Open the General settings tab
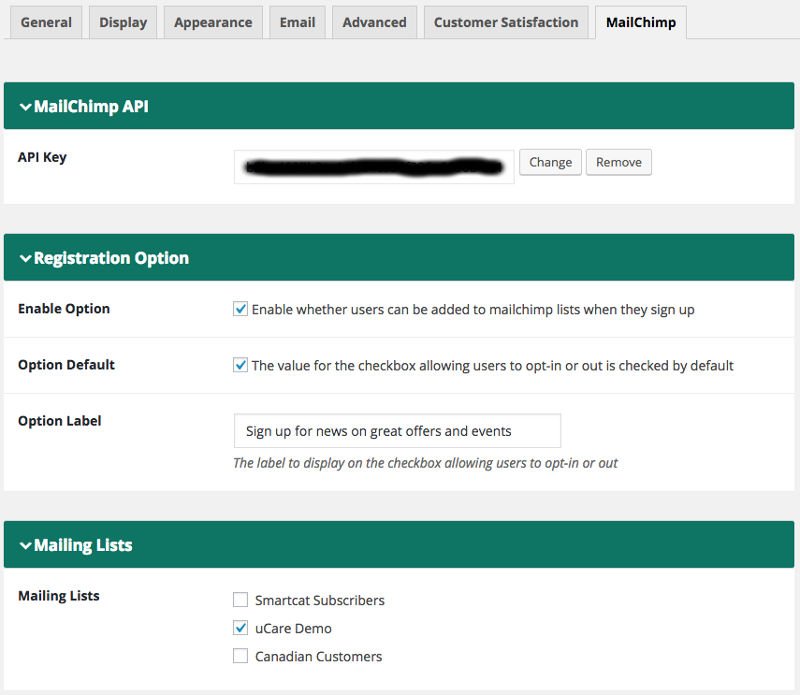The height and width of the screenshot is (695, 800). [46, 22]
